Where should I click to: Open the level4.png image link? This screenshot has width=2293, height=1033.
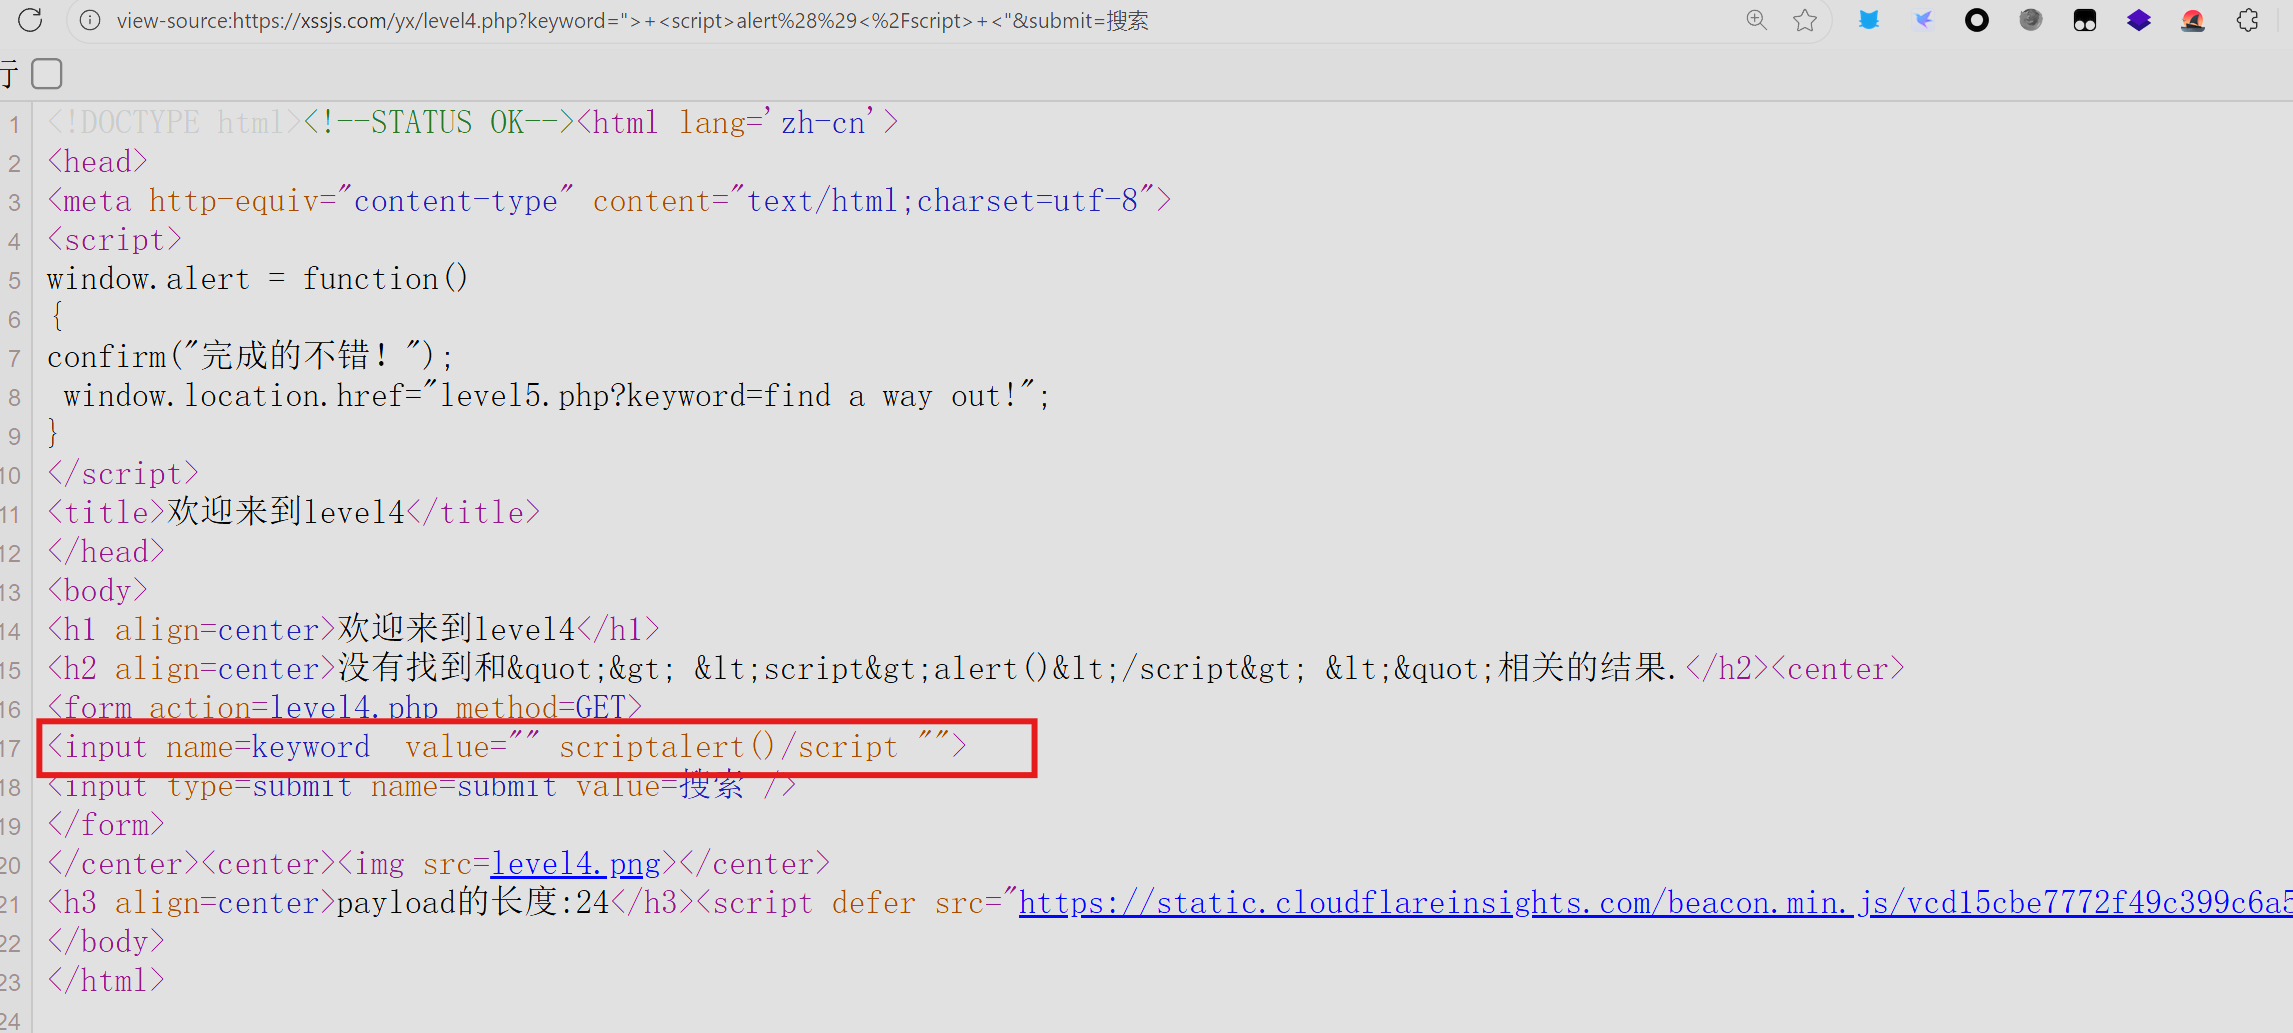click(x=576, y=864)
